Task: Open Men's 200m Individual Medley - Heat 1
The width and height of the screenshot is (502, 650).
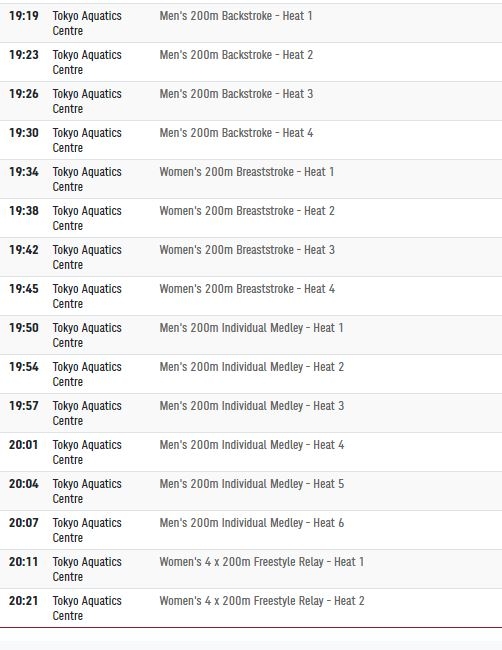Action: [x=252, y=327]
